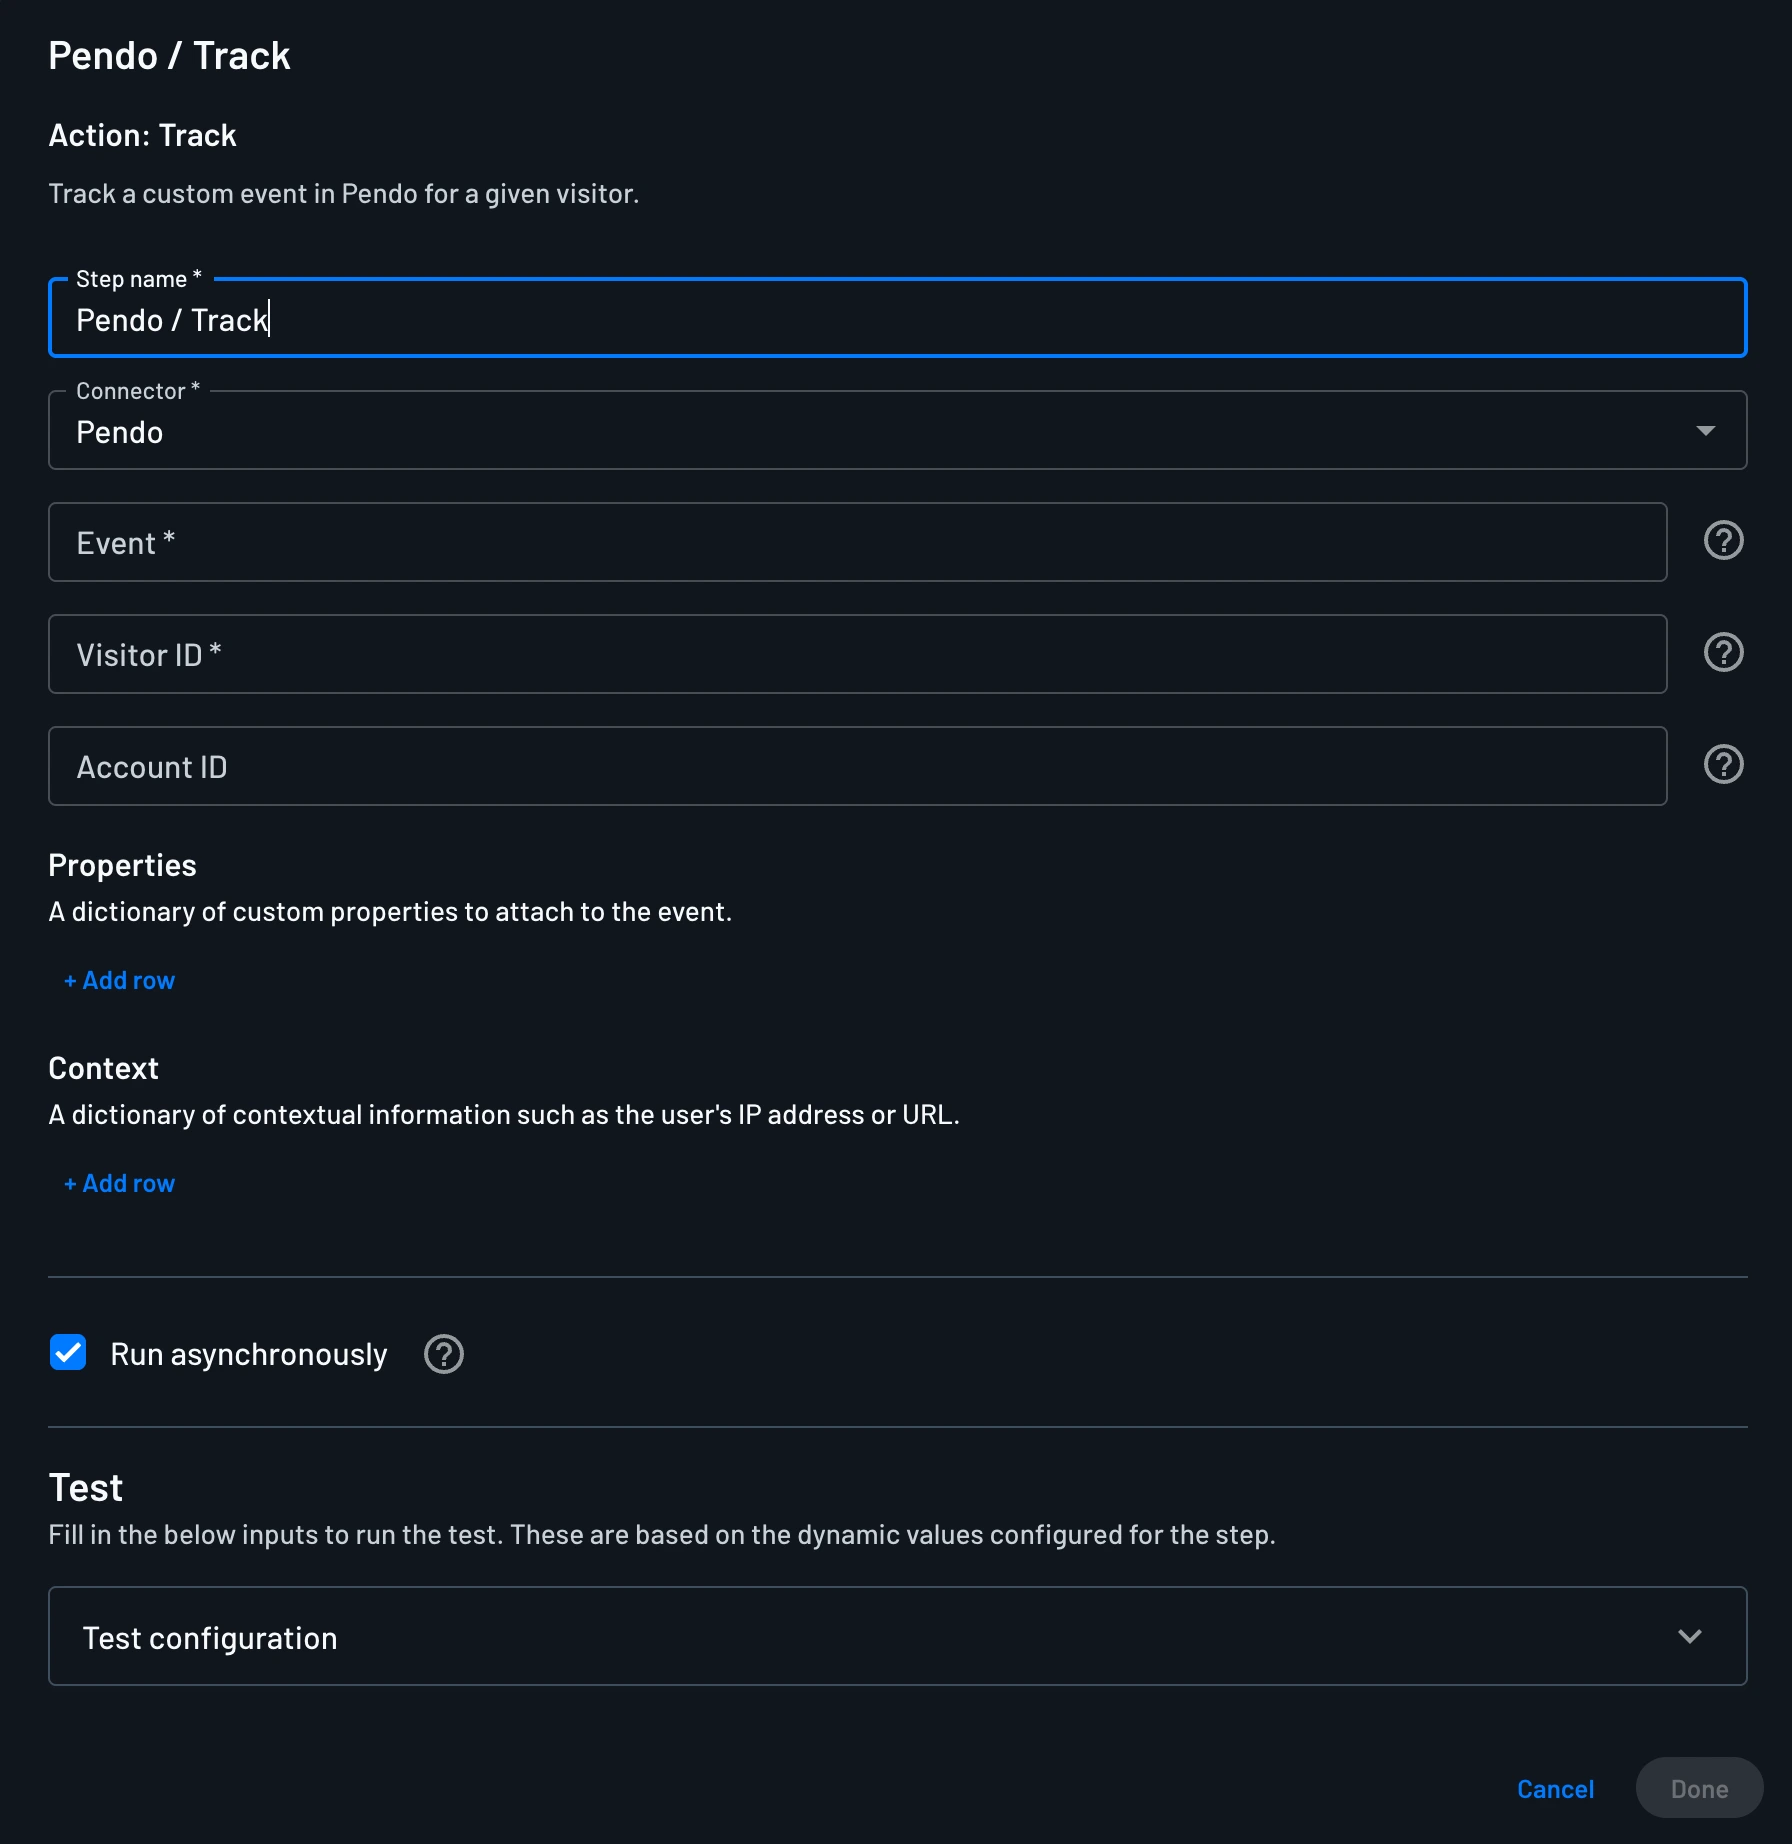Click the Pendo / Track dialog title
This screenshot has height=1844, width=1792.
(169, 56)
